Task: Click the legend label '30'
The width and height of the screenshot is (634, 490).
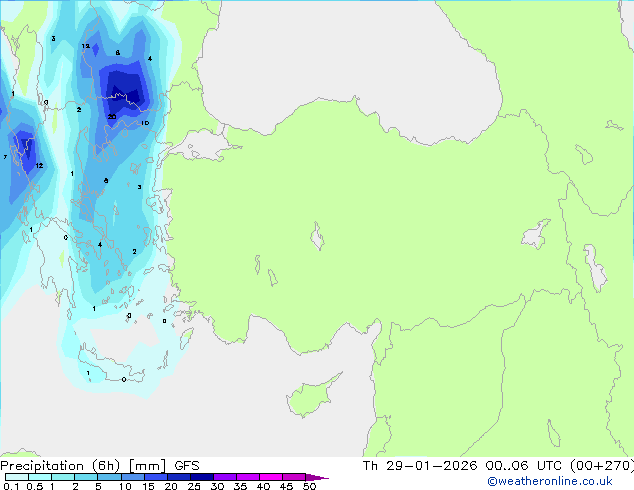Action: 217,486
